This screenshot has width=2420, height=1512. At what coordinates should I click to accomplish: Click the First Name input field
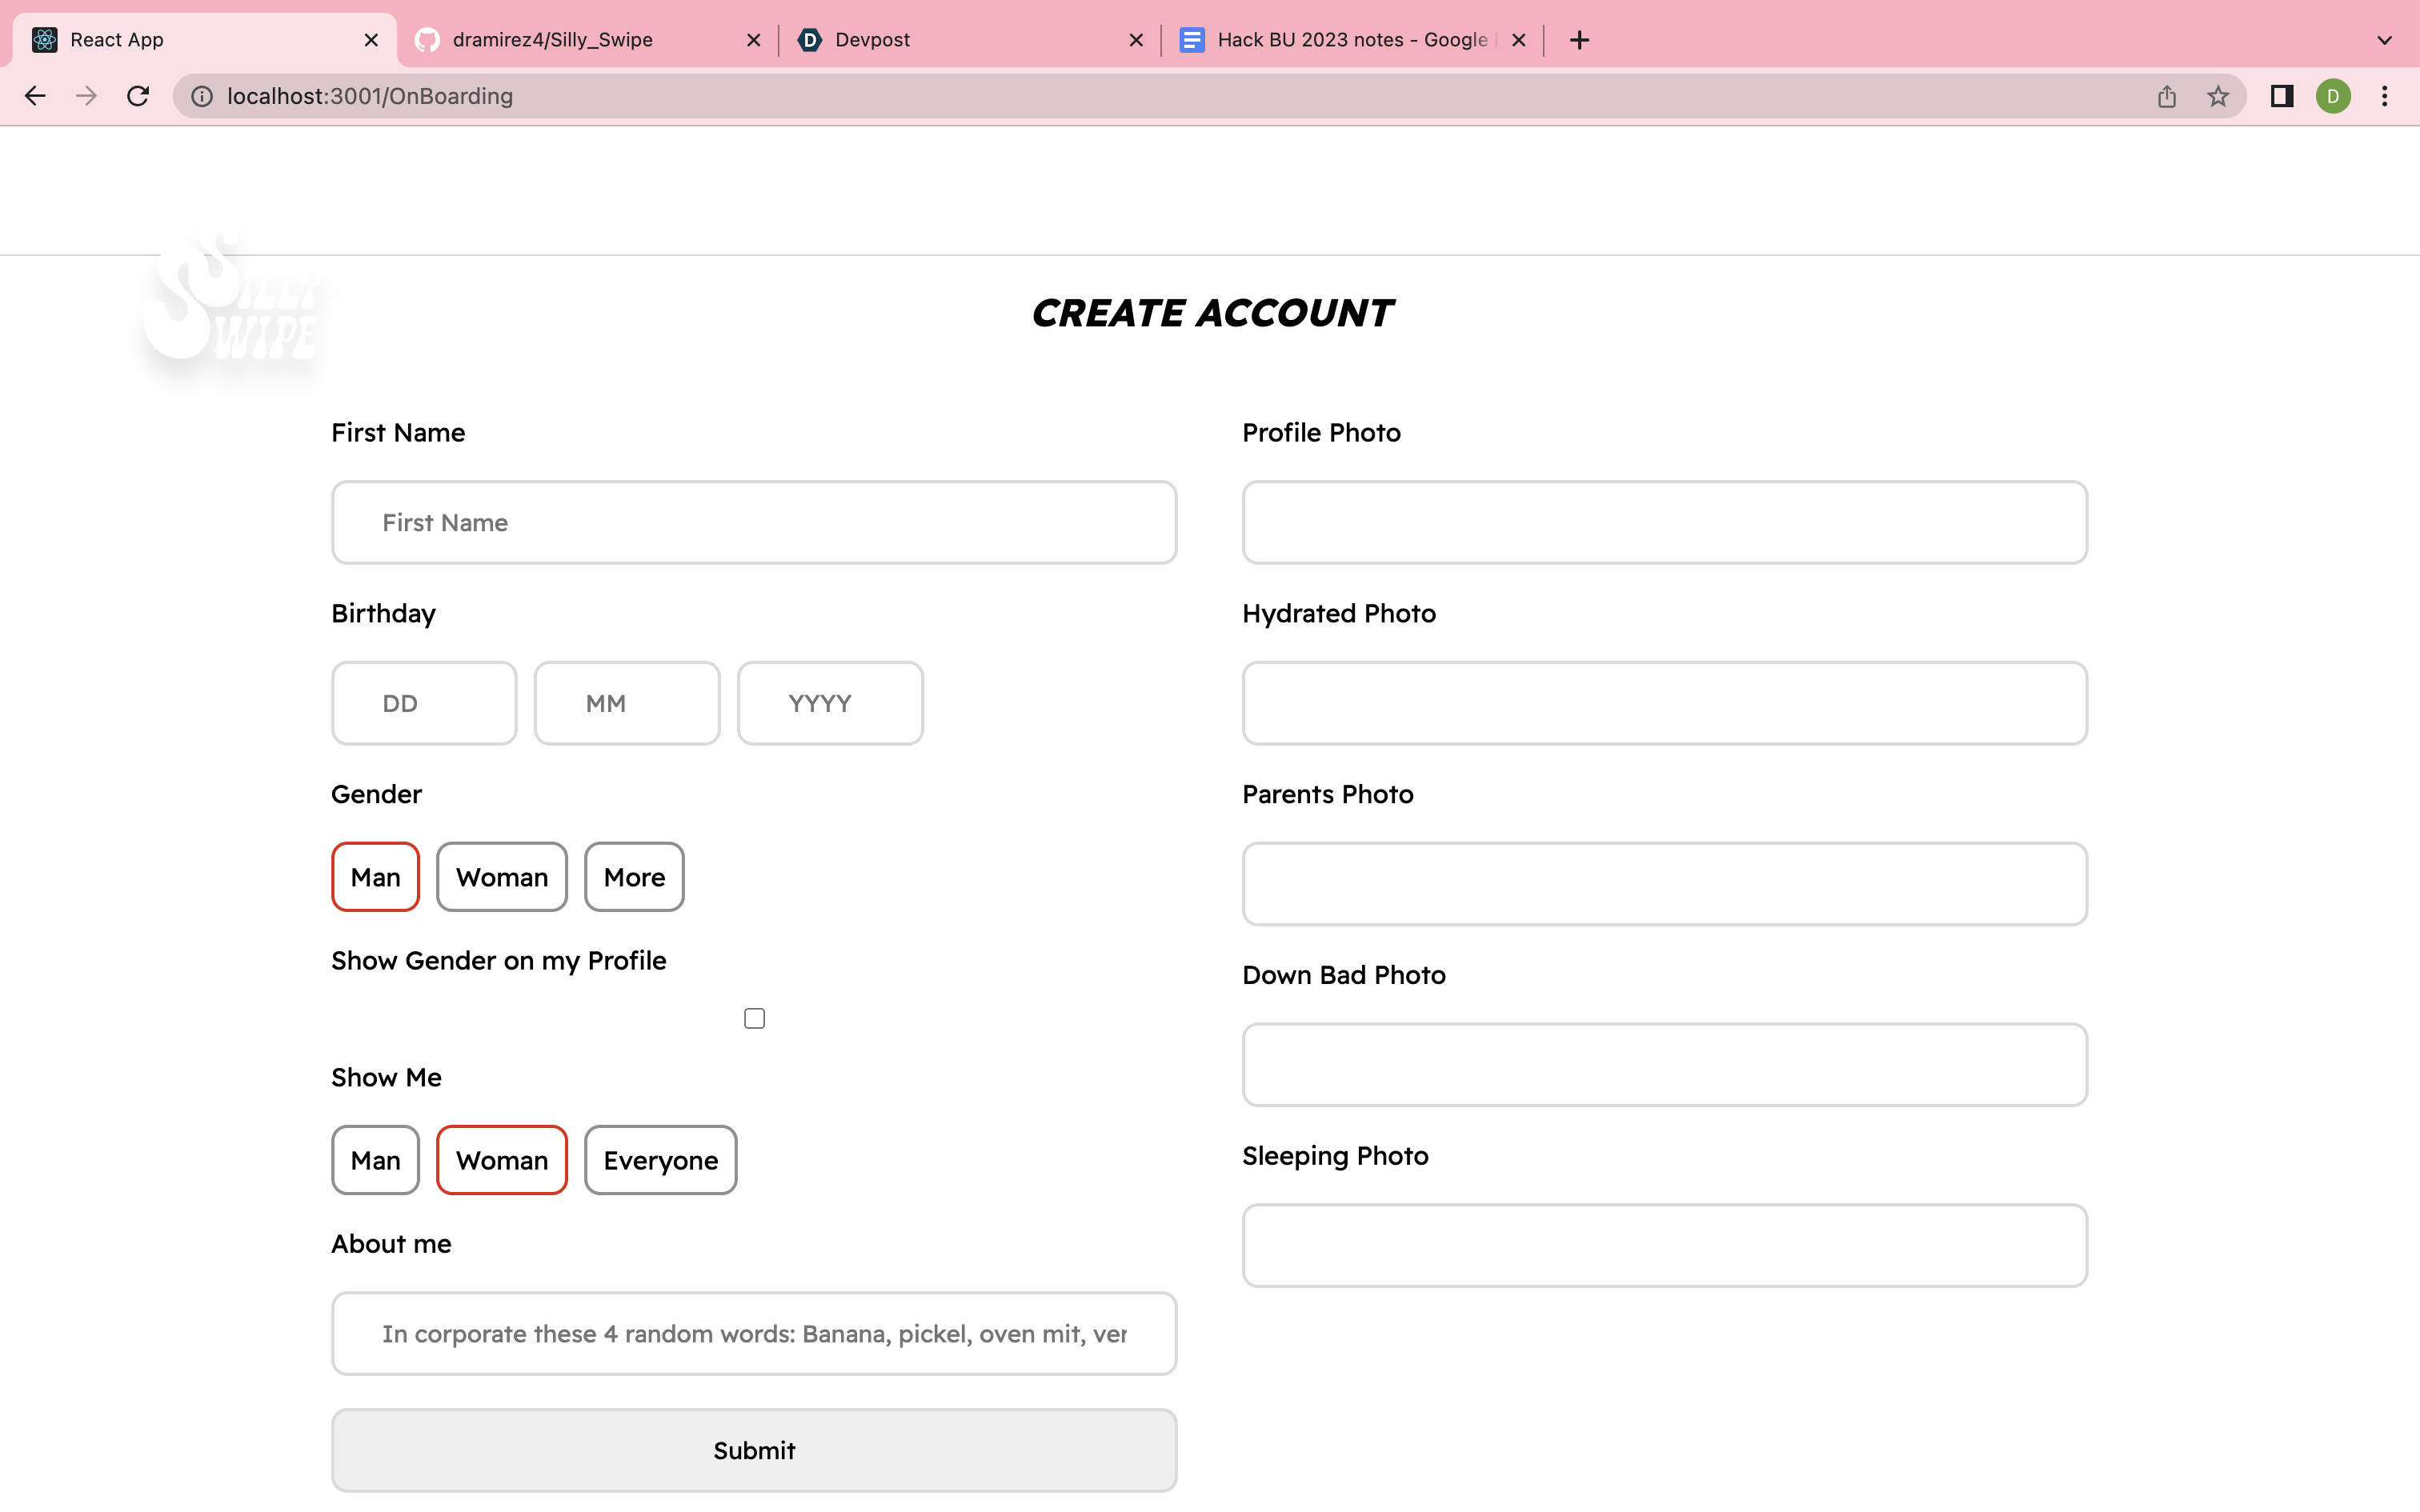point(754,522)
